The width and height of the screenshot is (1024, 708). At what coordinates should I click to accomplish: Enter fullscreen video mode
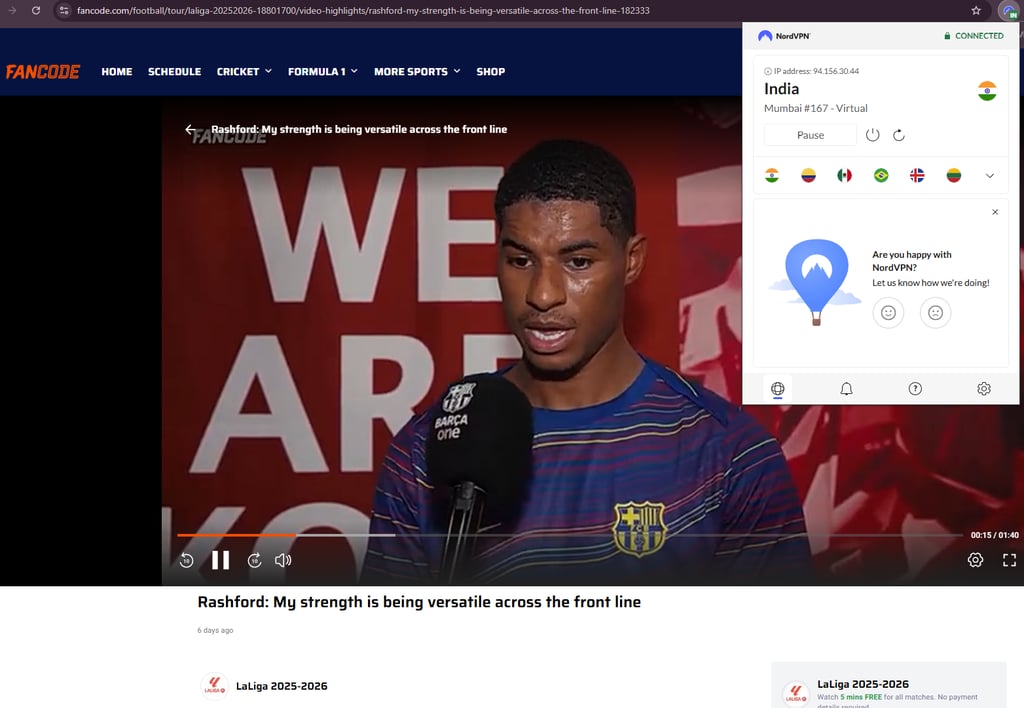[x=1009, y=560]
